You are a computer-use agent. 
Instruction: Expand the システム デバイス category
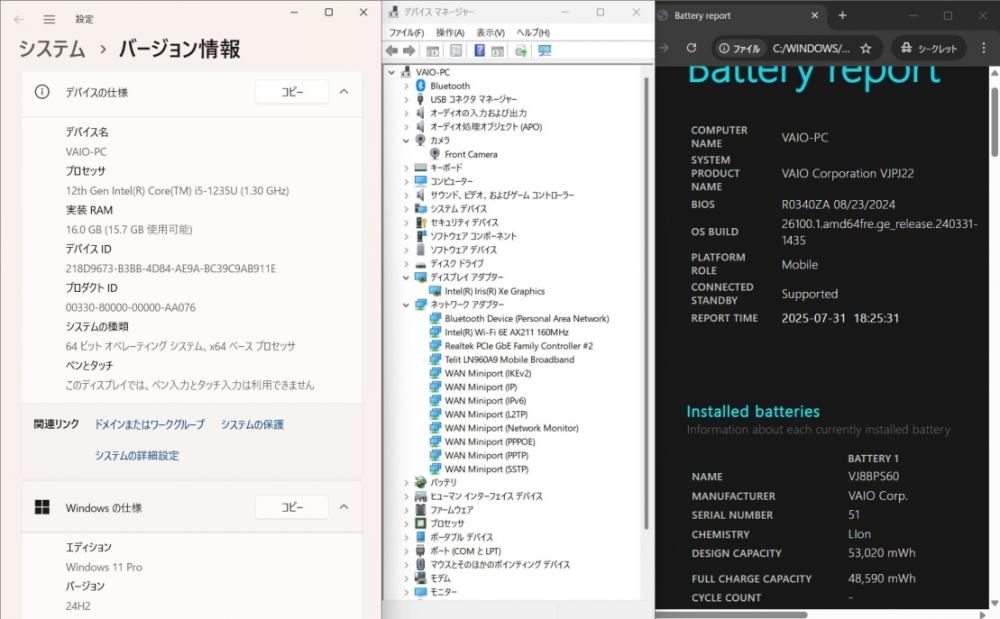406,208
